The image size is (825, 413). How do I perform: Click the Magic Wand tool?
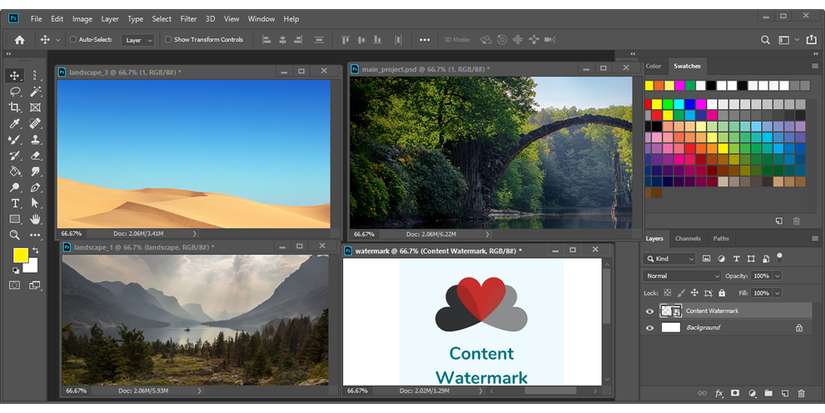[x=36, y=91]
